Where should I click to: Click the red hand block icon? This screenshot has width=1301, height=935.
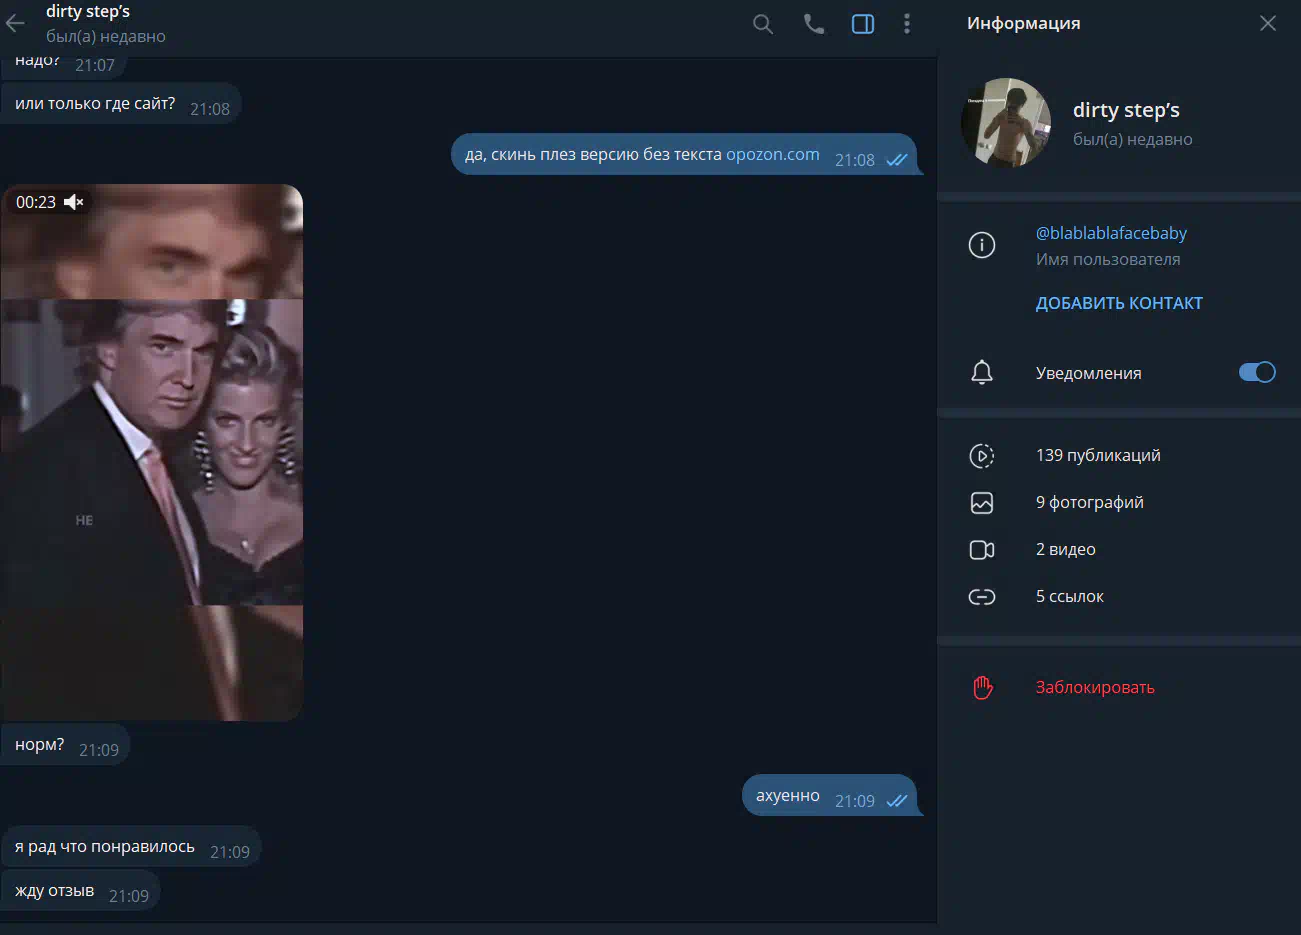pos(982,687)
